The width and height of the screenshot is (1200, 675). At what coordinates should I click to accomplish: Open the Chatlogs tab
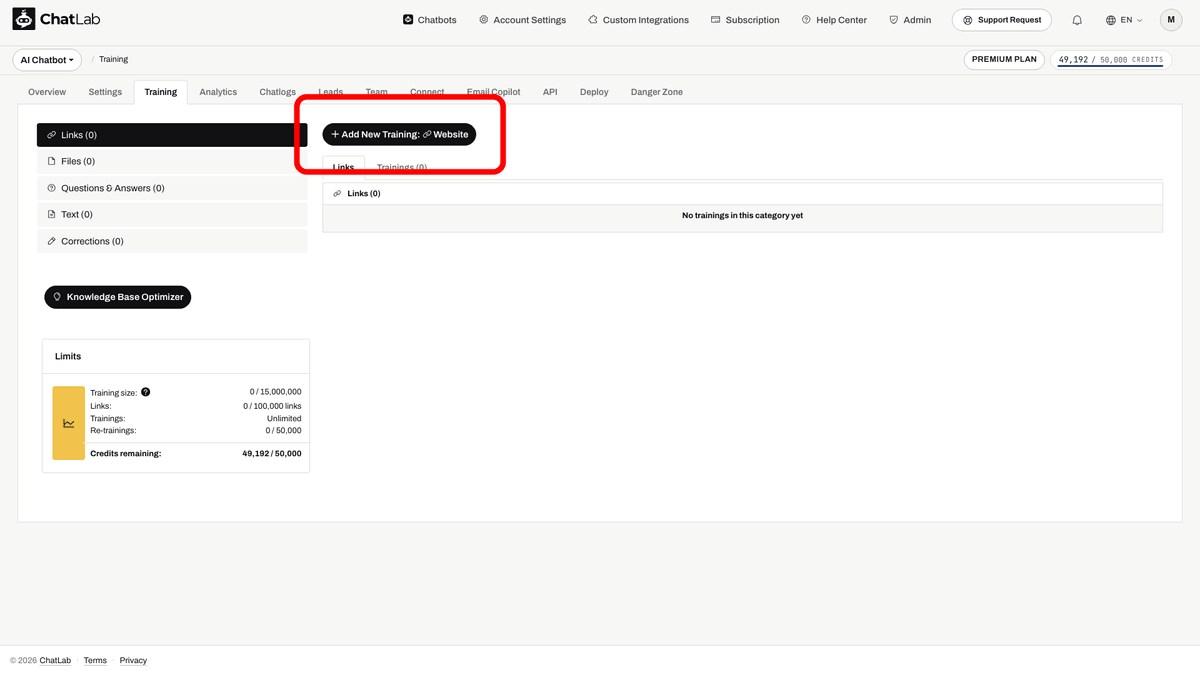(277, 92)
